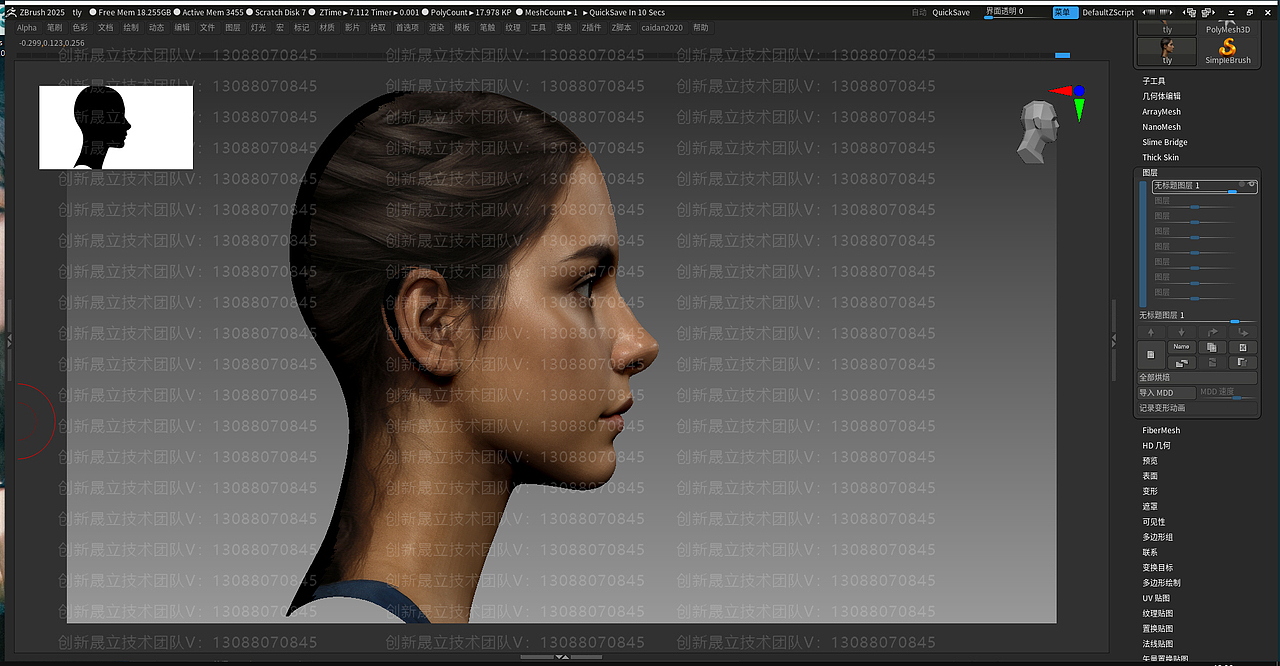The image size is (1280, 666).
Task: Open the 笔刷 brush menu
Action: (x=54, y=28)
